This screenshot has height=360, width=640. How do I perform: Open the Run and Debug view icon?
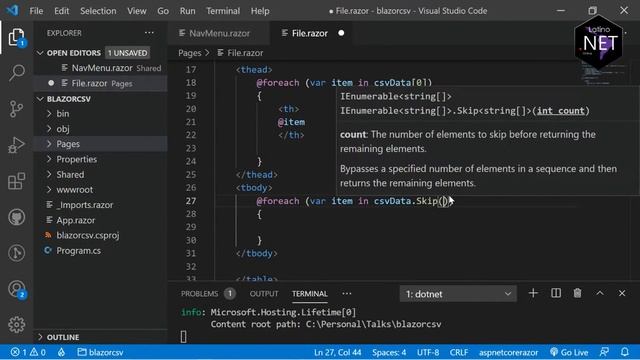coord(16,145)
